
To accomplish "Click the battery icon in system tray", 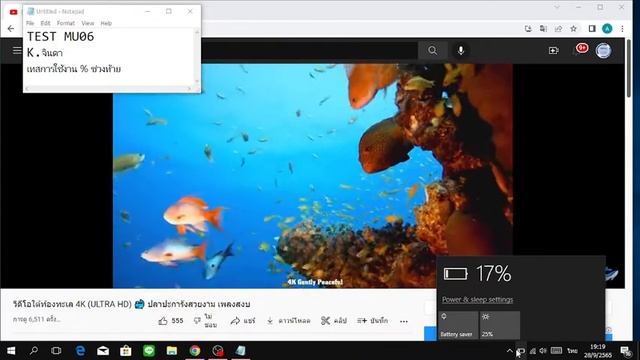I will pos(521,351).
